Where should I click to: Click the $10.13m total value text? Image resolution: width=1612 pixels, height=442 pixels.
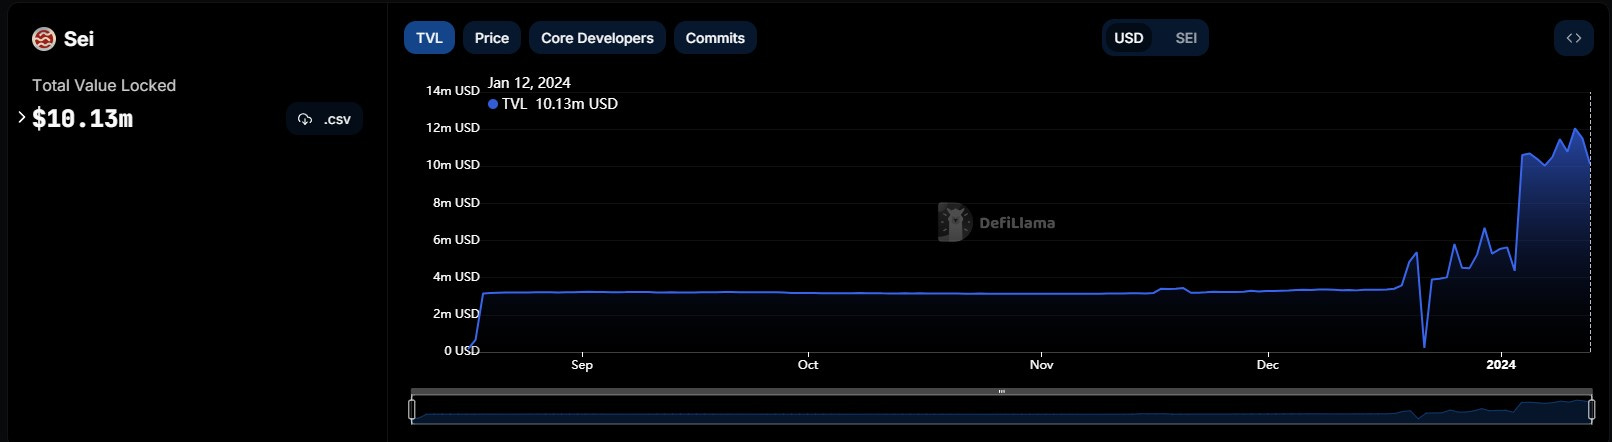(x=82, y=119)
